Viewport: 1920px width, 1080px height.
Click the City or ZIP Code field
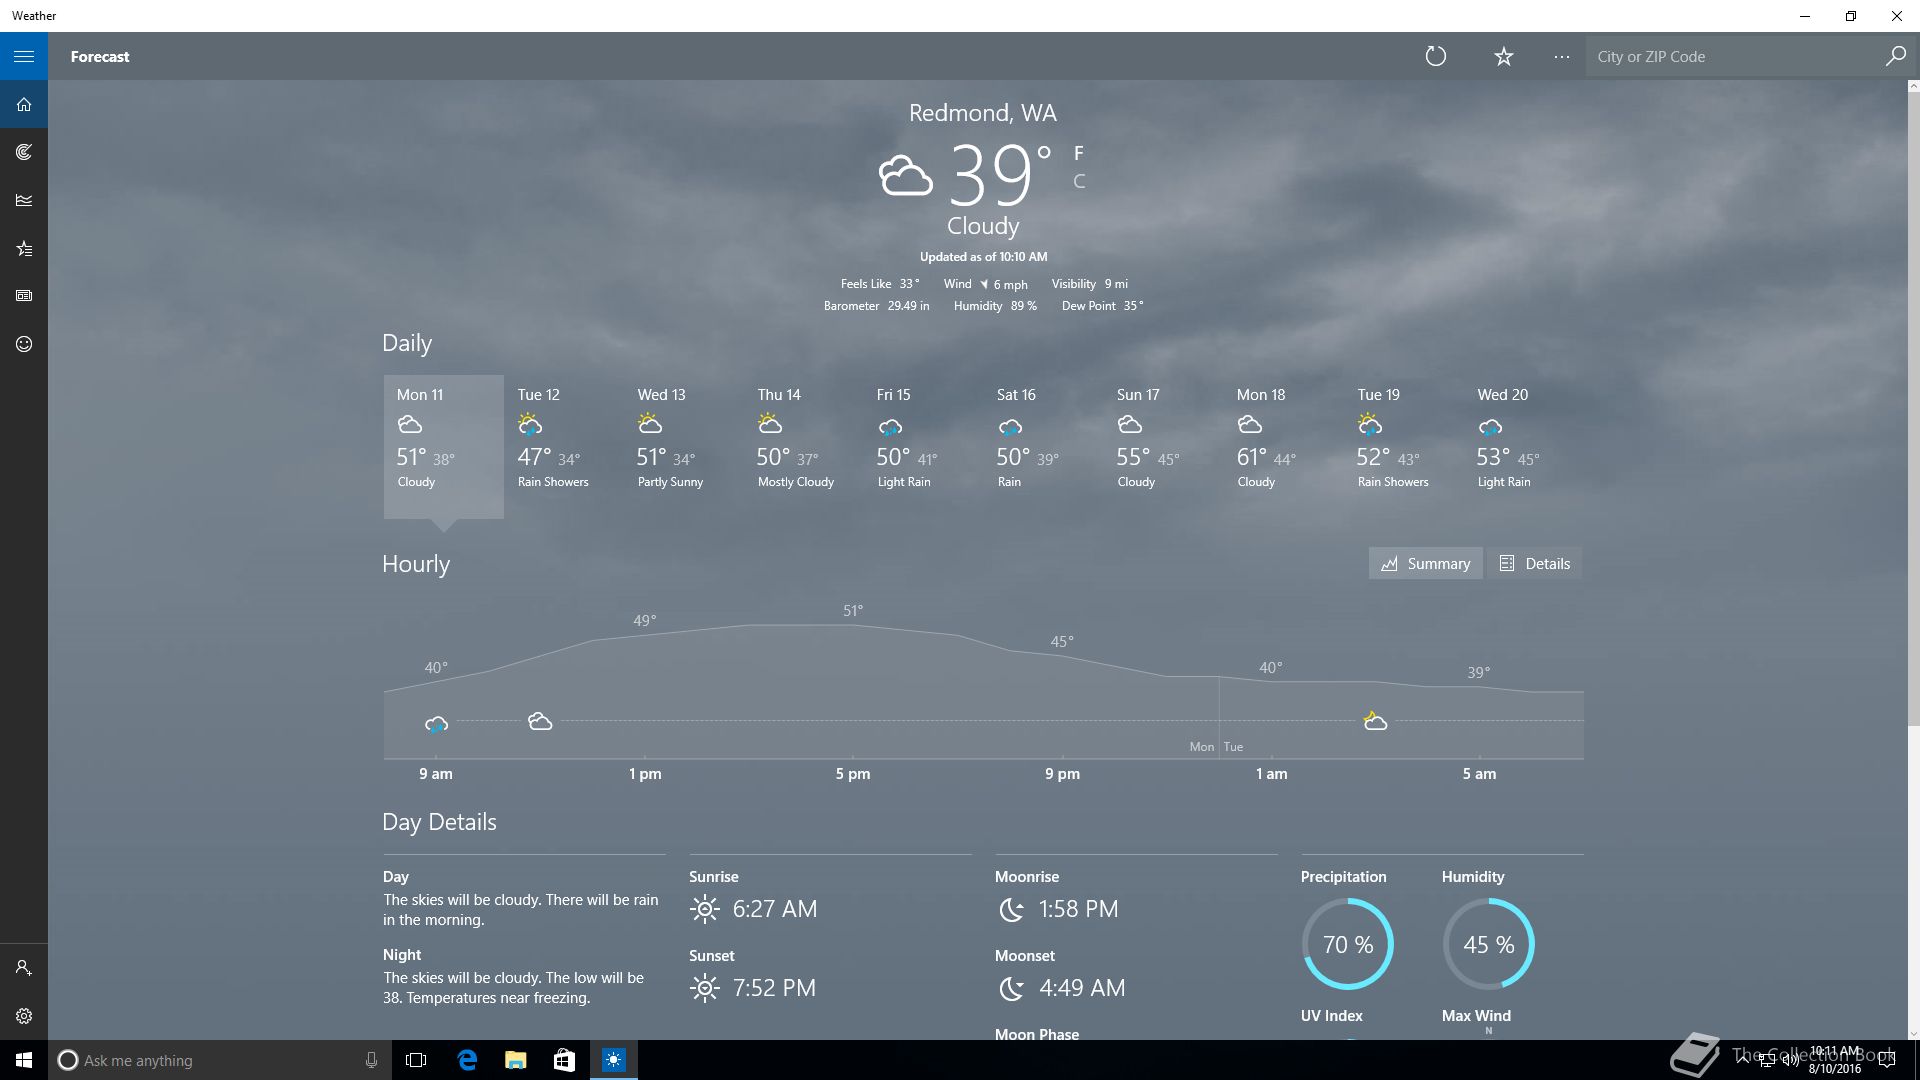[1735, 57]
